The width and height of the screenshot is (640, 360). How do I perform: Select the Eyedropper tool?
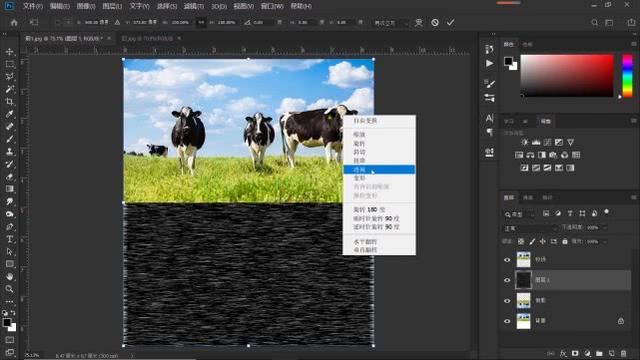(x=10, y=114)
